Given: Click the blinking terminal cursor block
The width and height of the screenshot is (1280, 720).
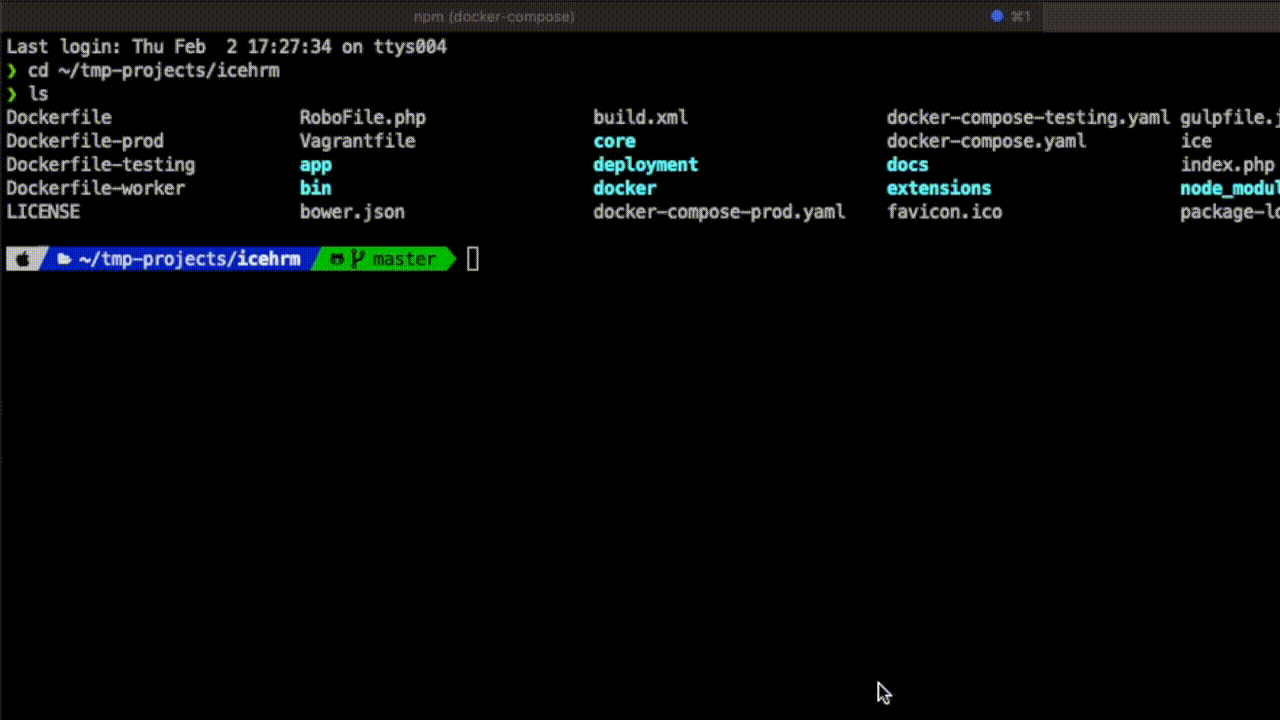Looking at the screenshot, I should pyautogui.click(x=472, y=258).
